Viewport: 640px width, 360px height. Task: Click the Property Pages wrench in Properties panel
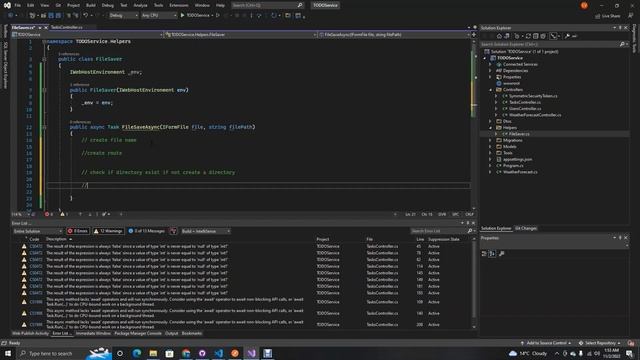coord(502,254)
